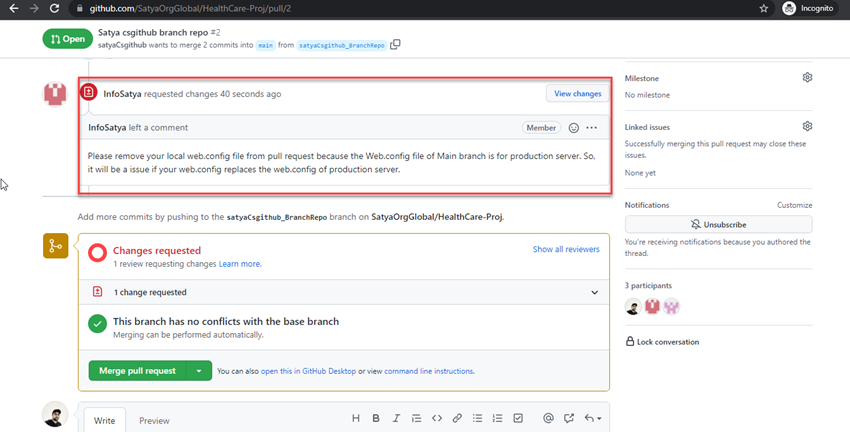The image size is (850, 432).
Task: Click the None yet linked issues text
Action: [640, 173]
